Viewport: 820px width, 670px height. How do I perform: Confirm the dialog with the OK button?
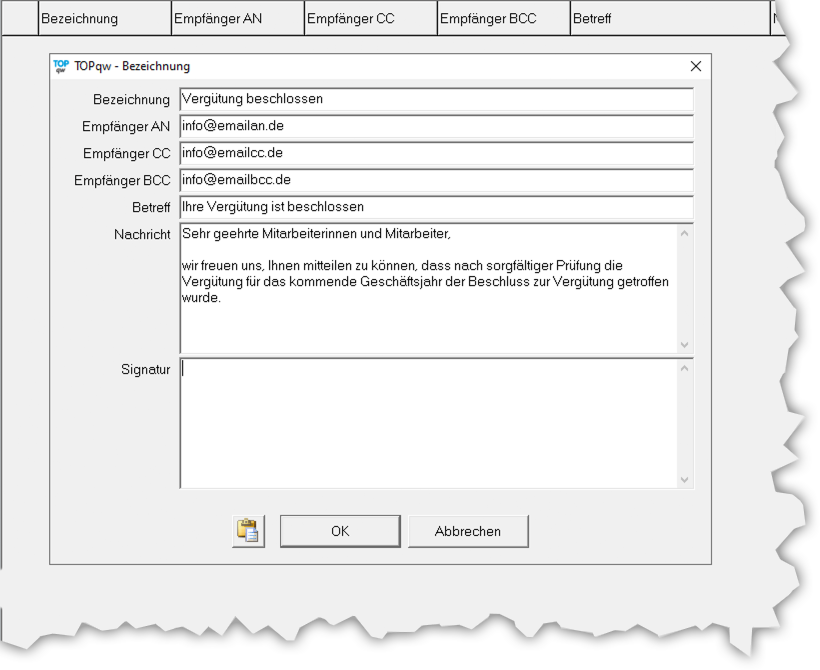(x=340, y=531)
